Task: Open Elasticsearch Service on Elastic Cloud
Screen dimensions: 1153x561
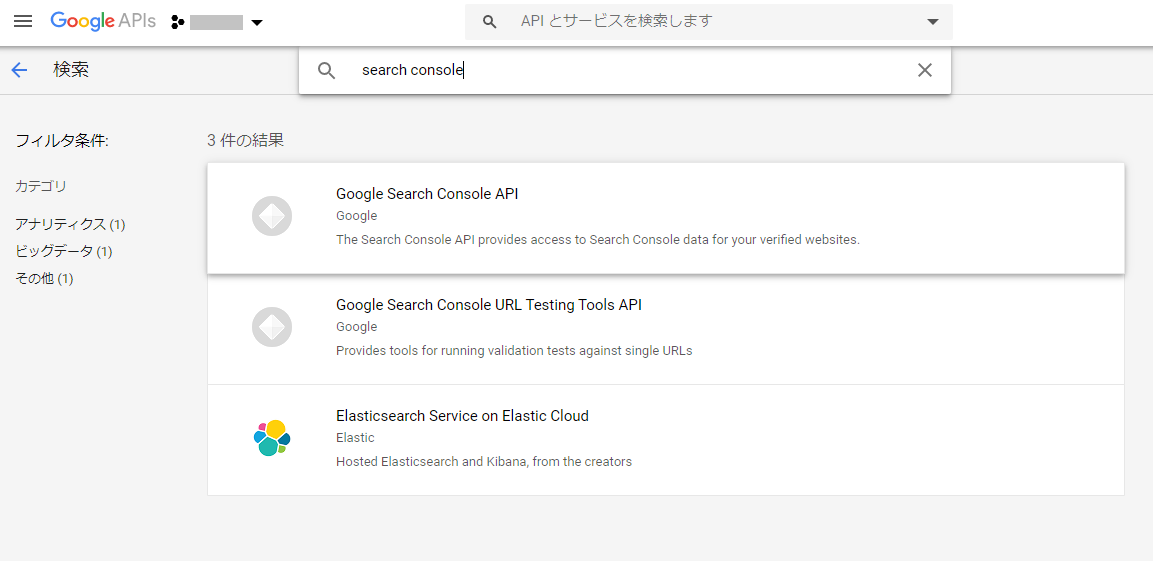Action: tap(665, 440)
